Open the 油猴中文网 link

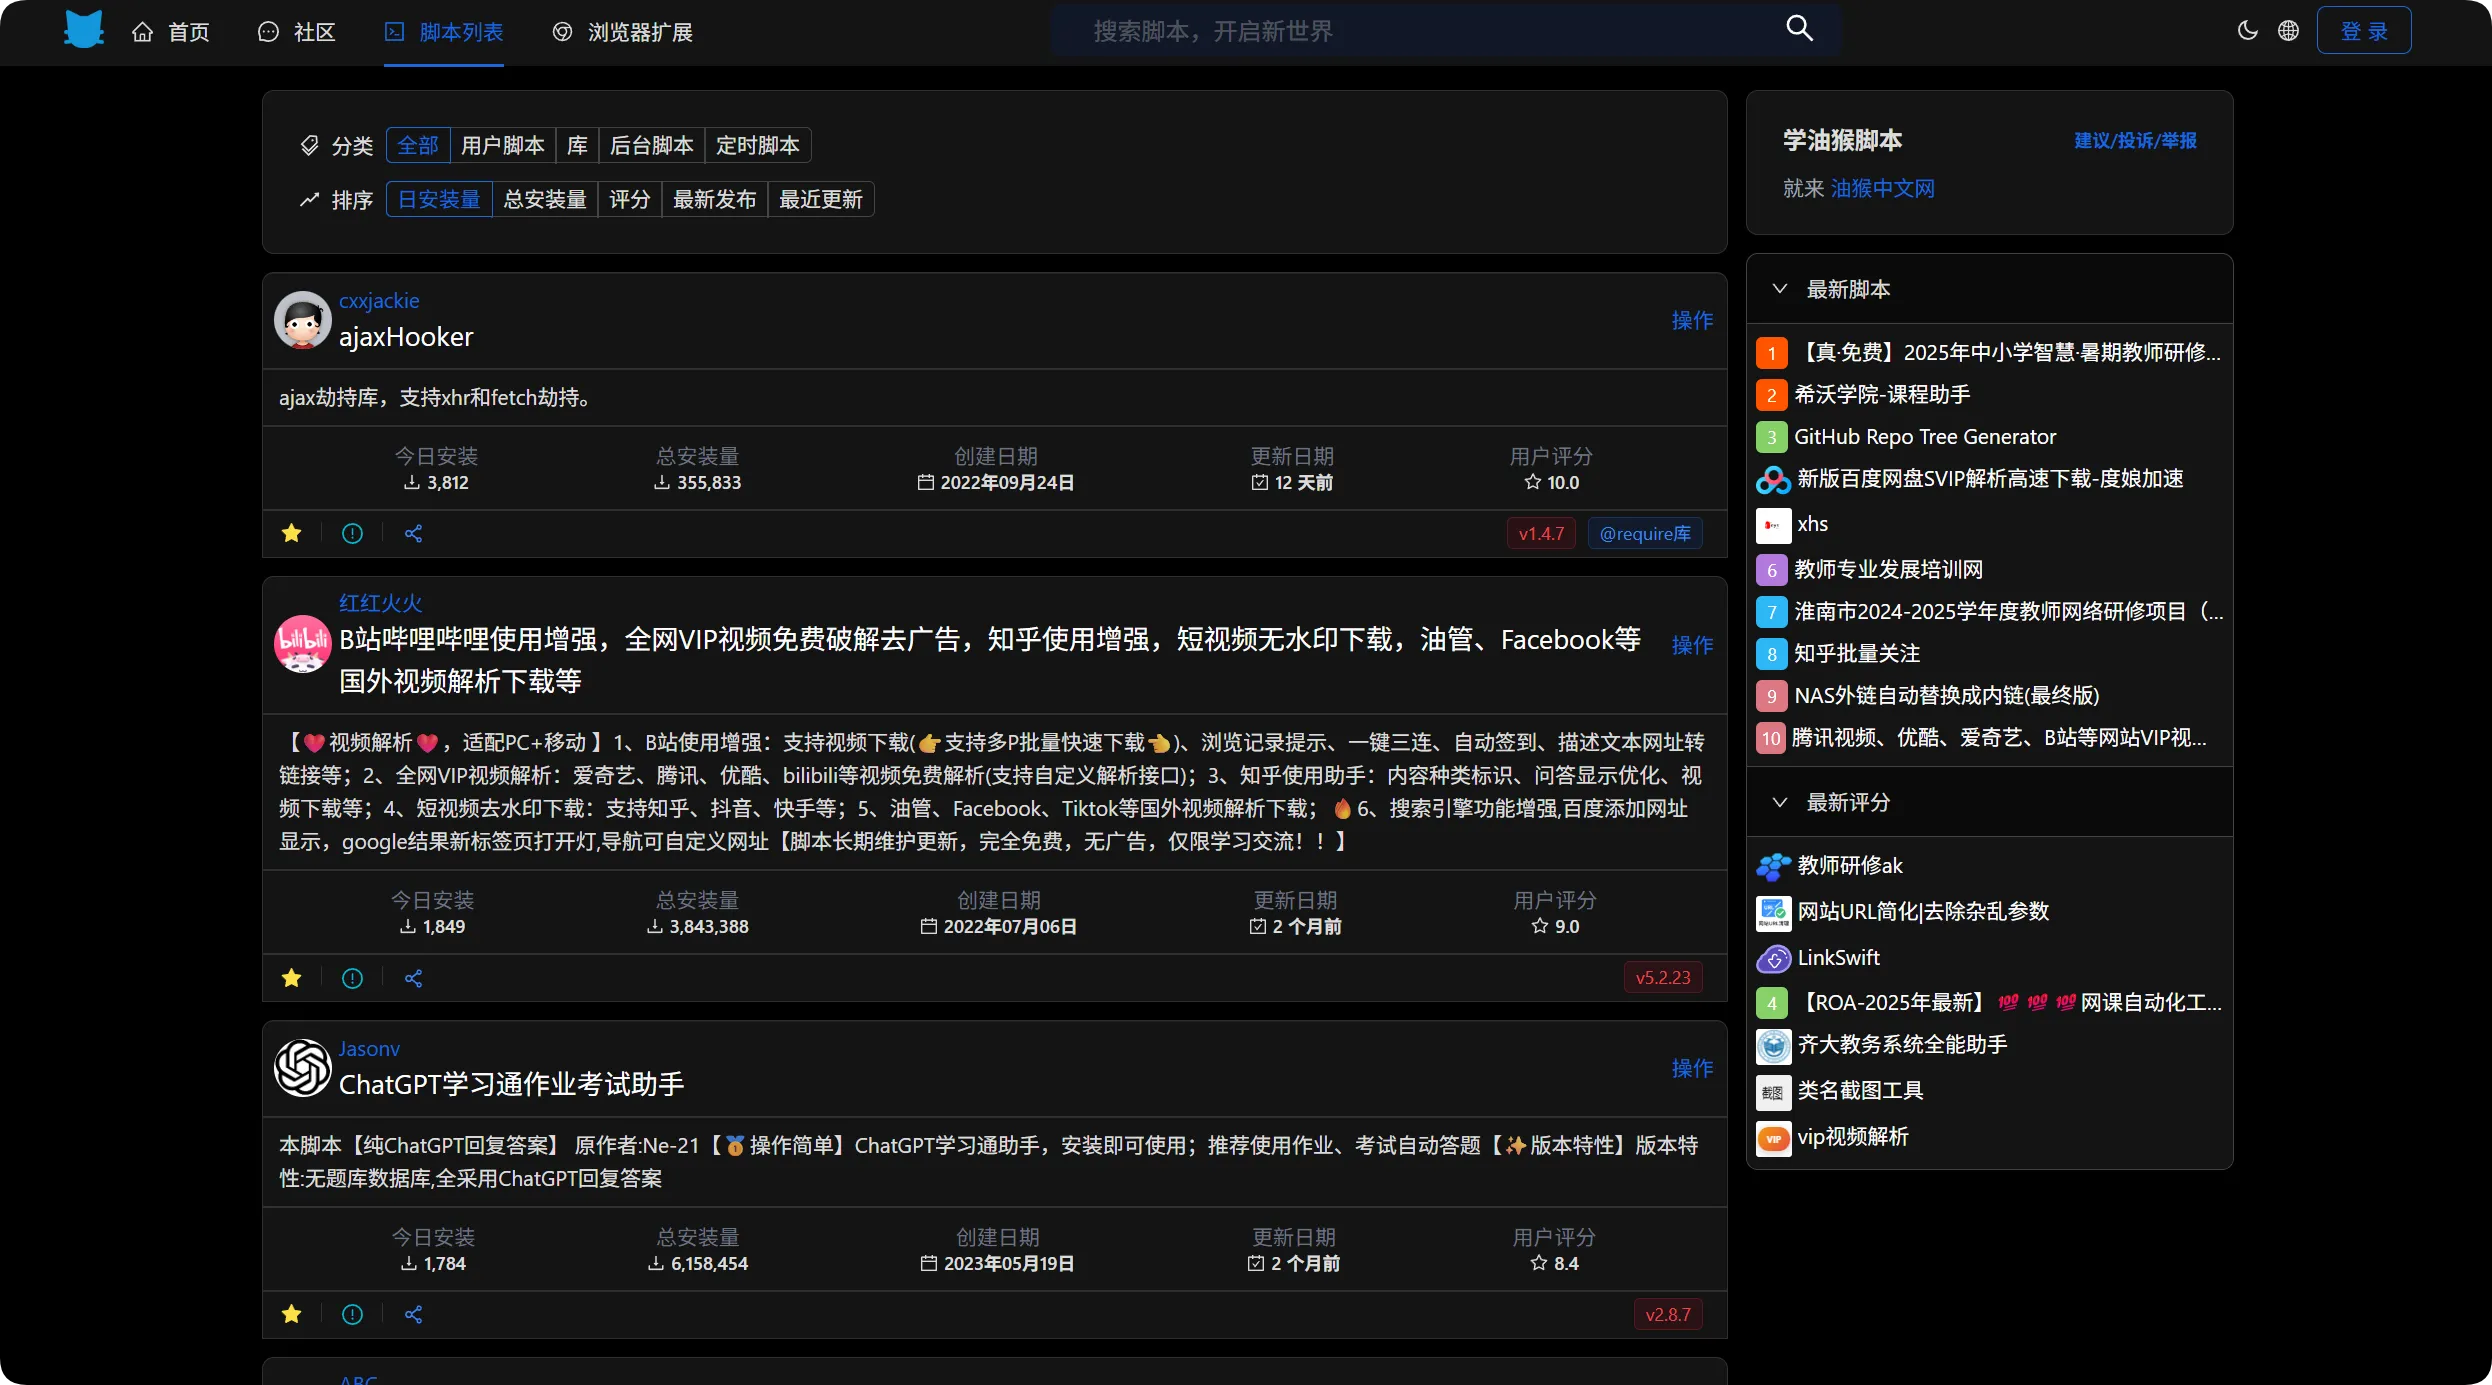(1882, 188)
